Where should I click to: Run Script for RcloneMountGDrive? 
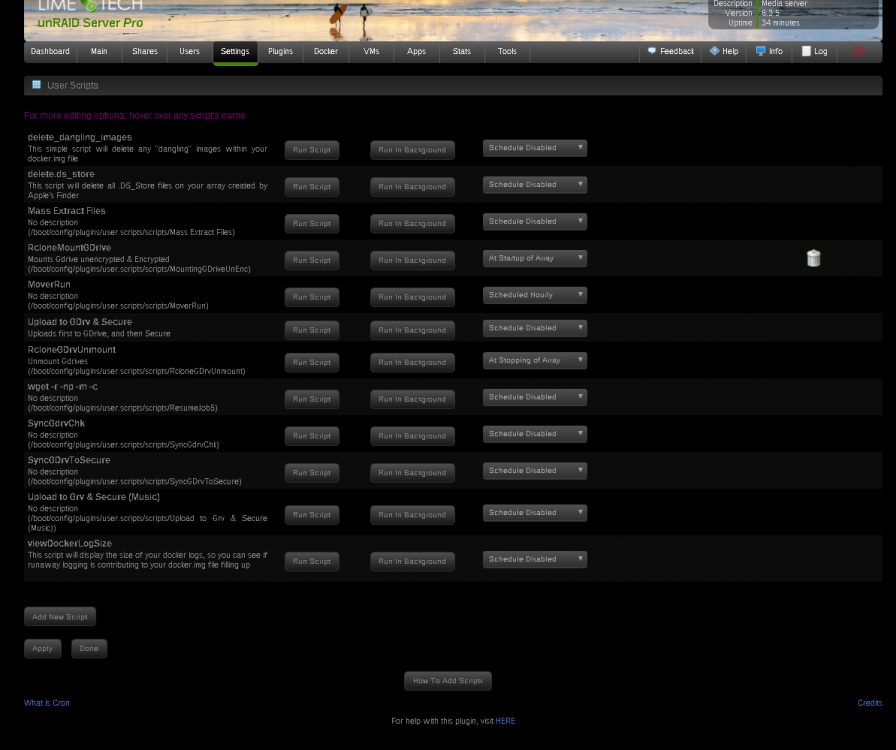point(312,261)
